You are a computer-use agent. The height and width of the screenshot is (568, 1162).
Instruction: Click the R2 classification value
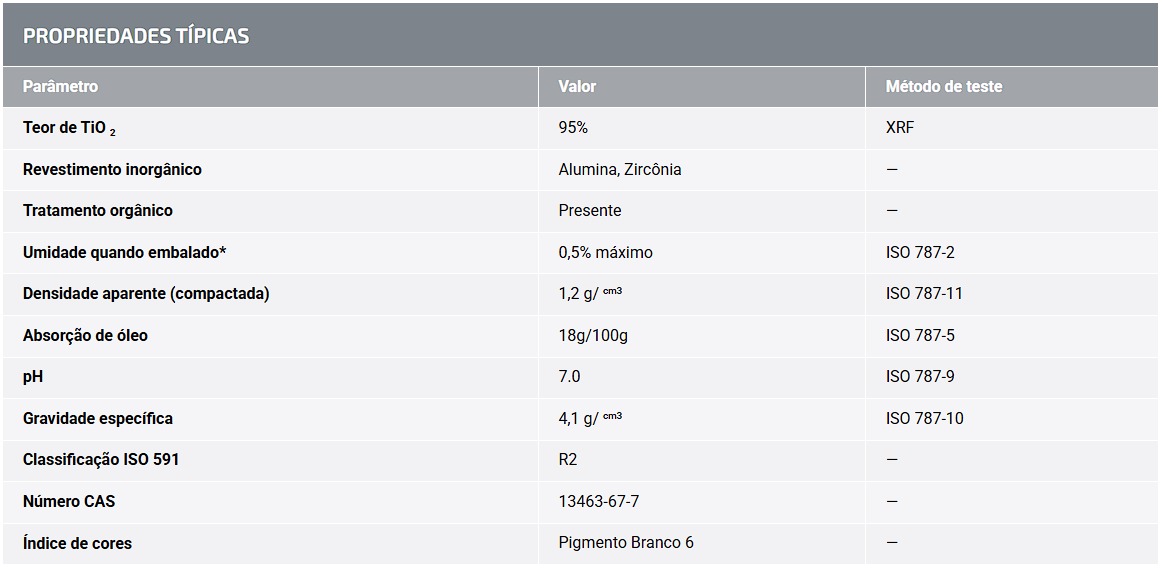(568, 460)
